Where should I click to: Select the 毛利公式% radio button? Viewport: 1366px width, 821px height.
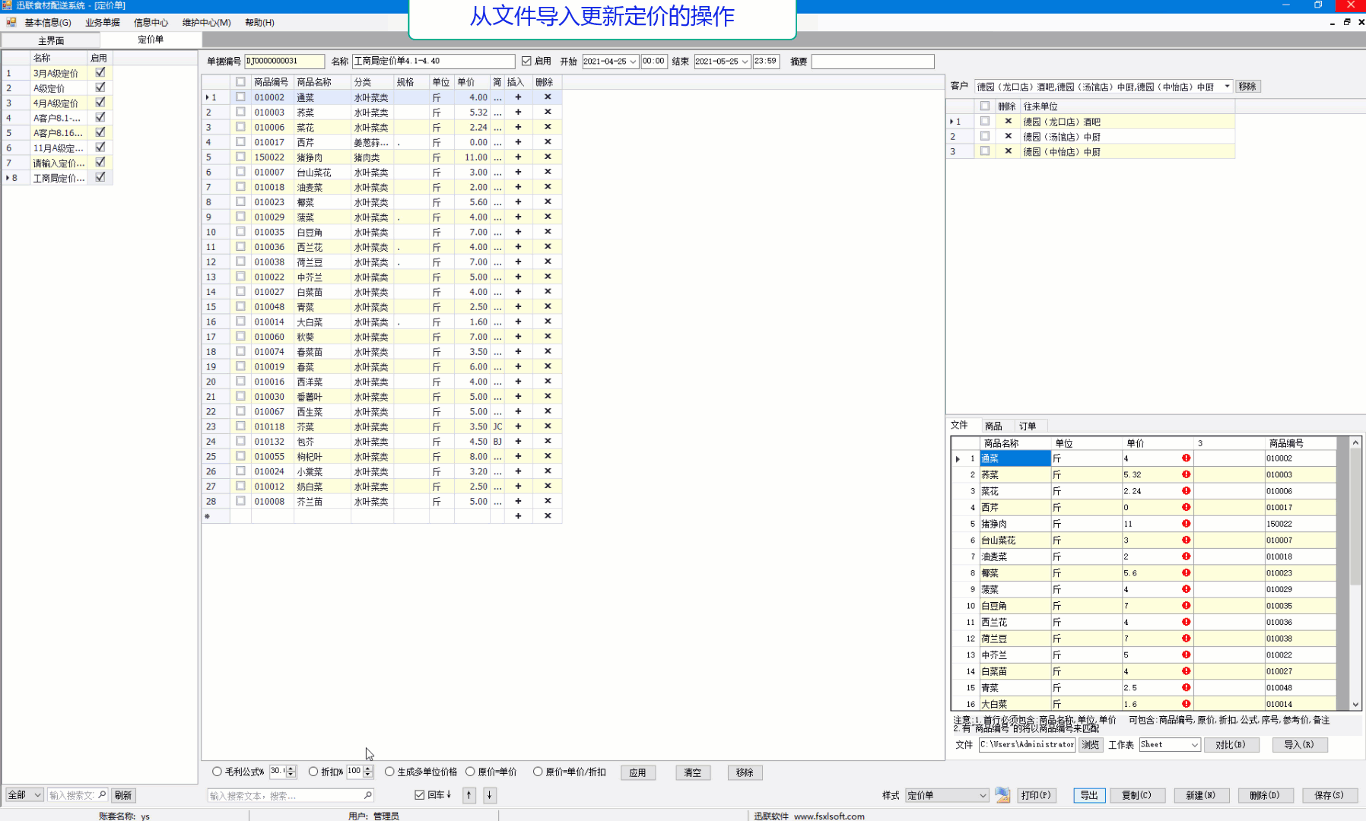pyautogui.click(x=217, y=772)
